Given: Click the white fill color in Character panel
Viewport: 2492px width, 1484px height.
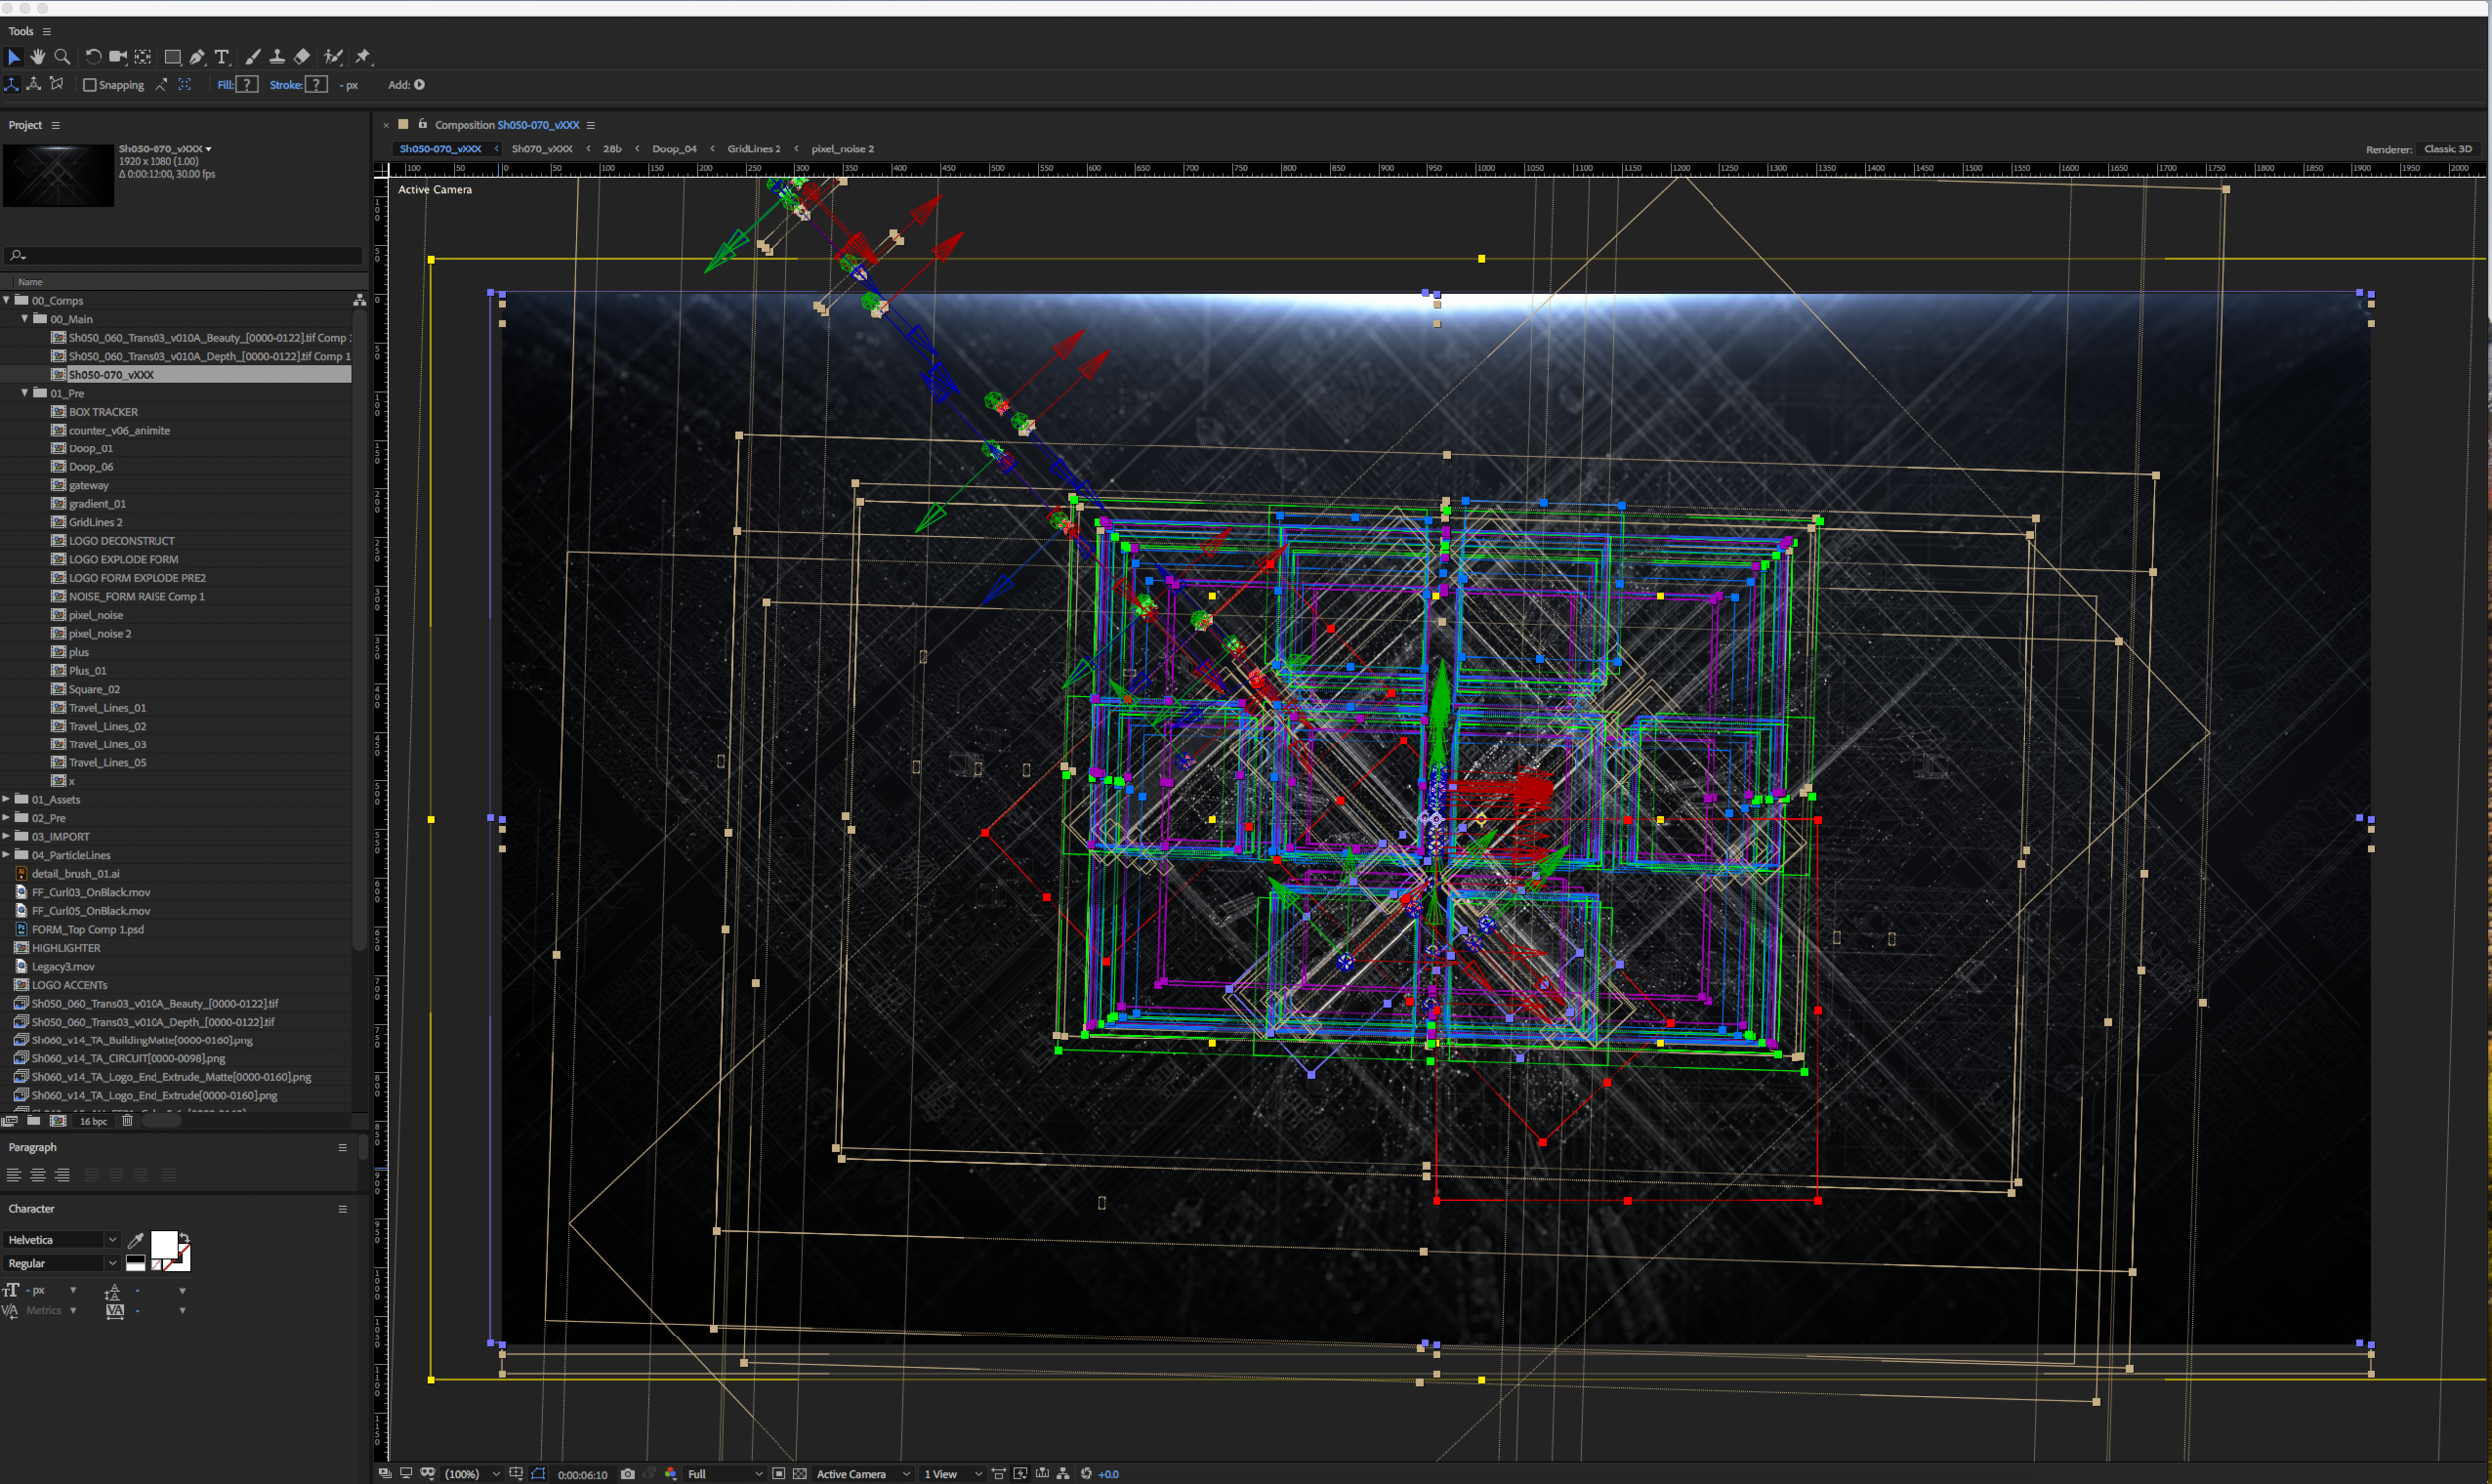Looking at the screenshot, I should pyautogui.click(x=163, y=1244).
